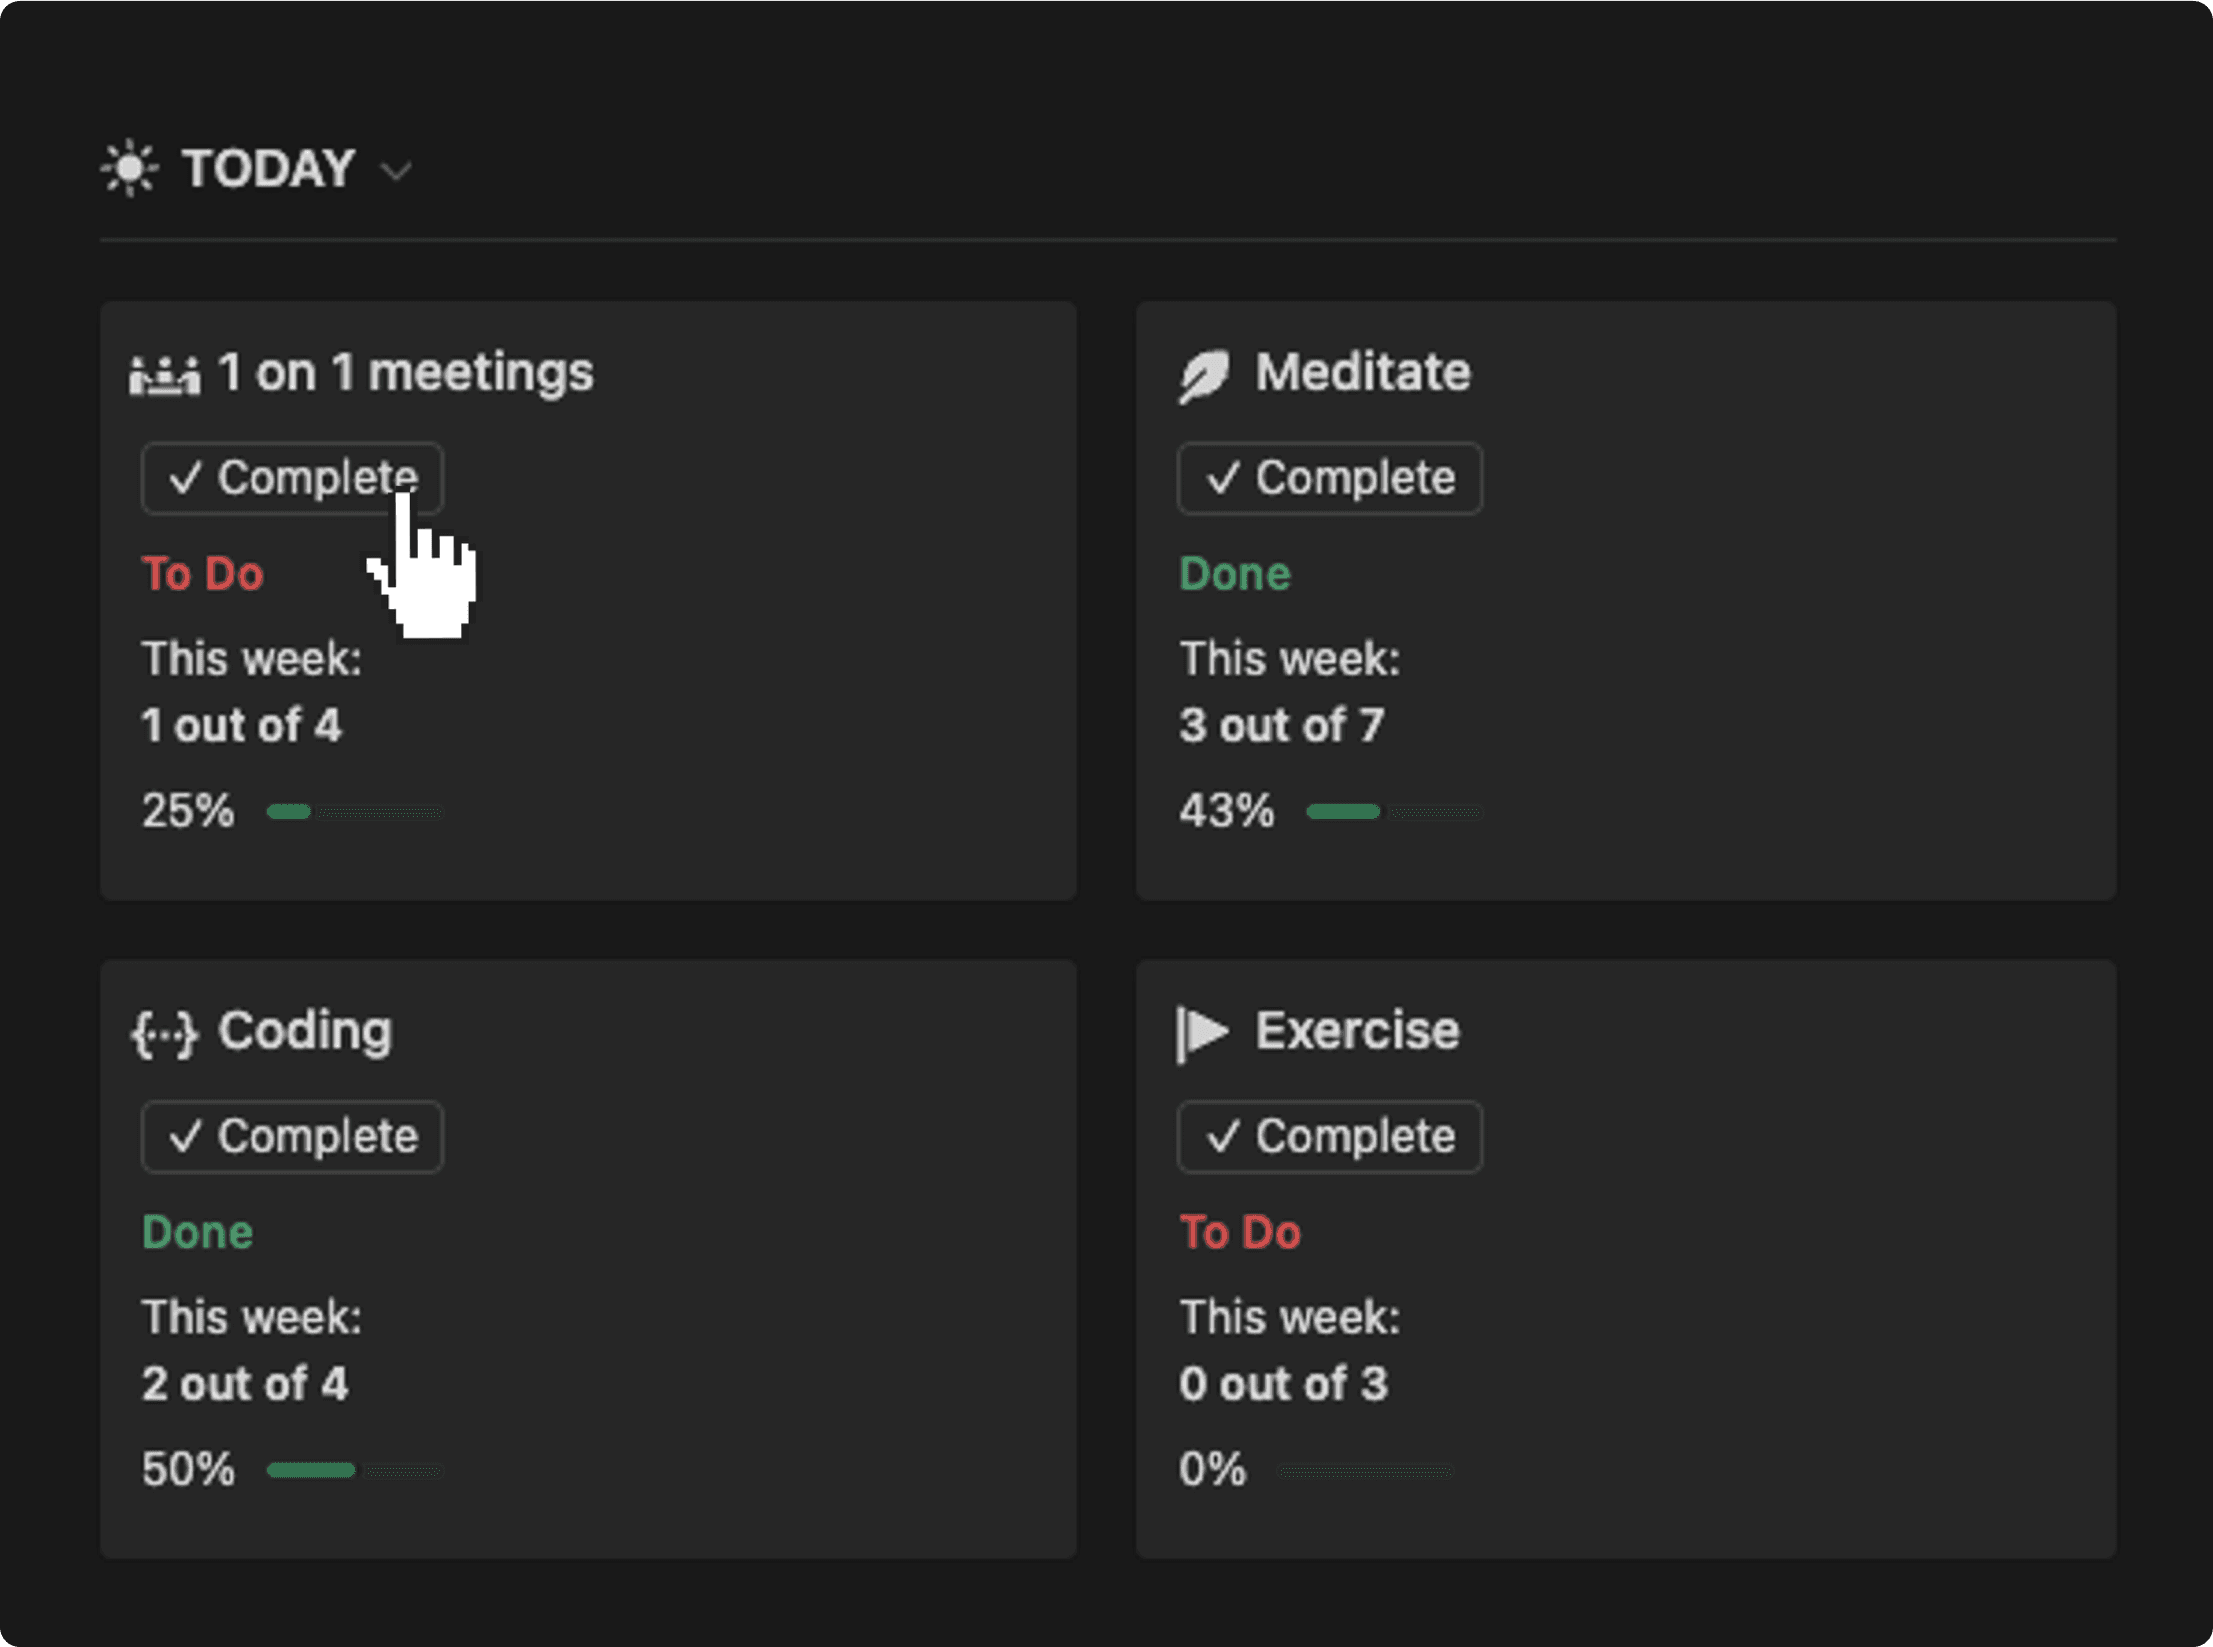Expand the TODAY dropdown chevron
The height and width of the screenshot is (1647, 2213).
pyautogui.click(x=397, y=172)
